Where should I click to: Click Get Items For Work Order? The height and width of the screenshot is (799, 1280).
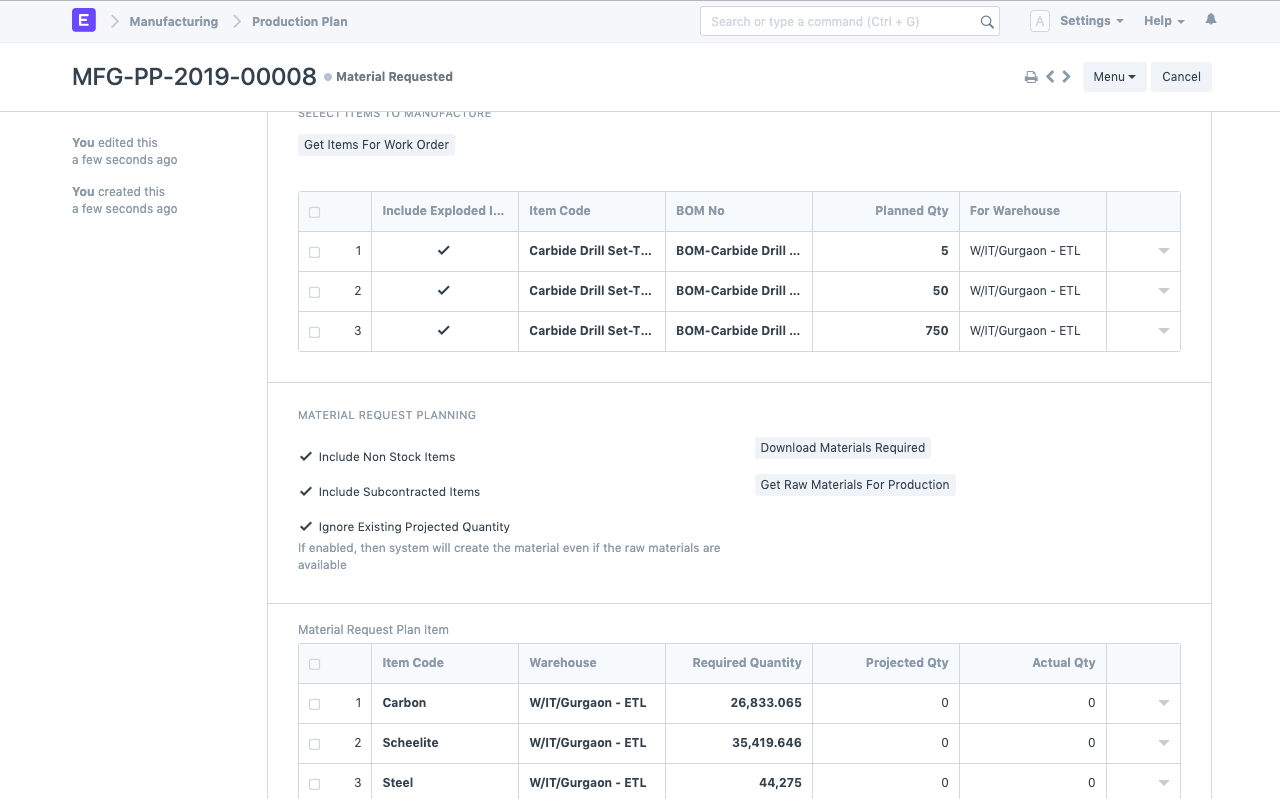(x=376, y=145)
